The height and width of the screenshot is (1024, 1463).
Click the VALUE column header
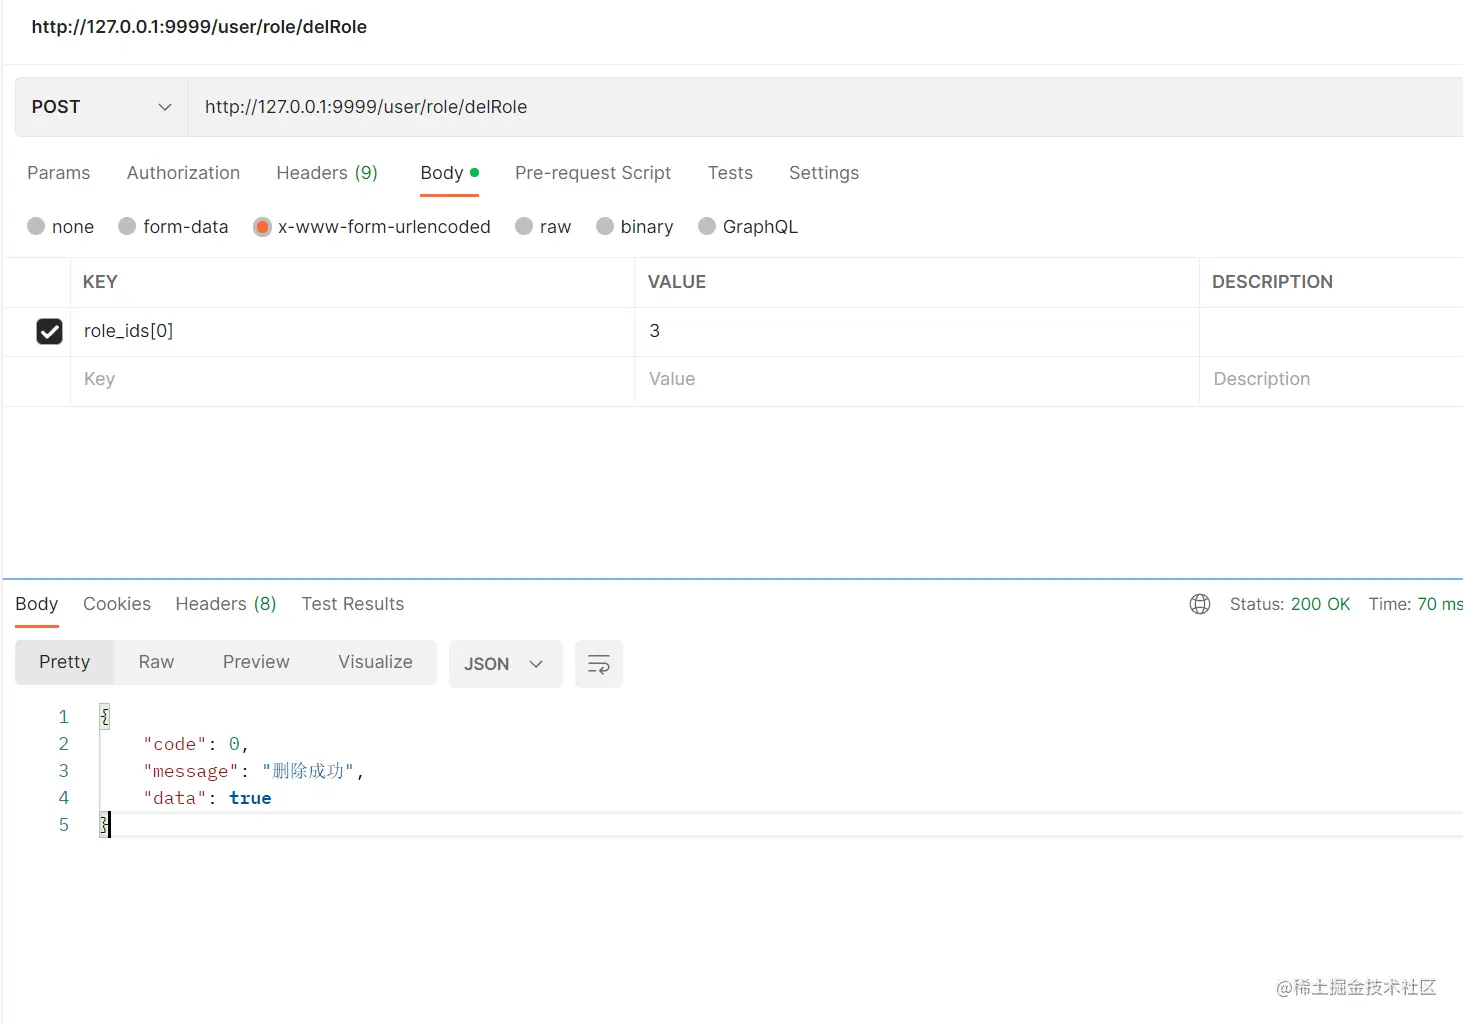(x=677, y=282)
